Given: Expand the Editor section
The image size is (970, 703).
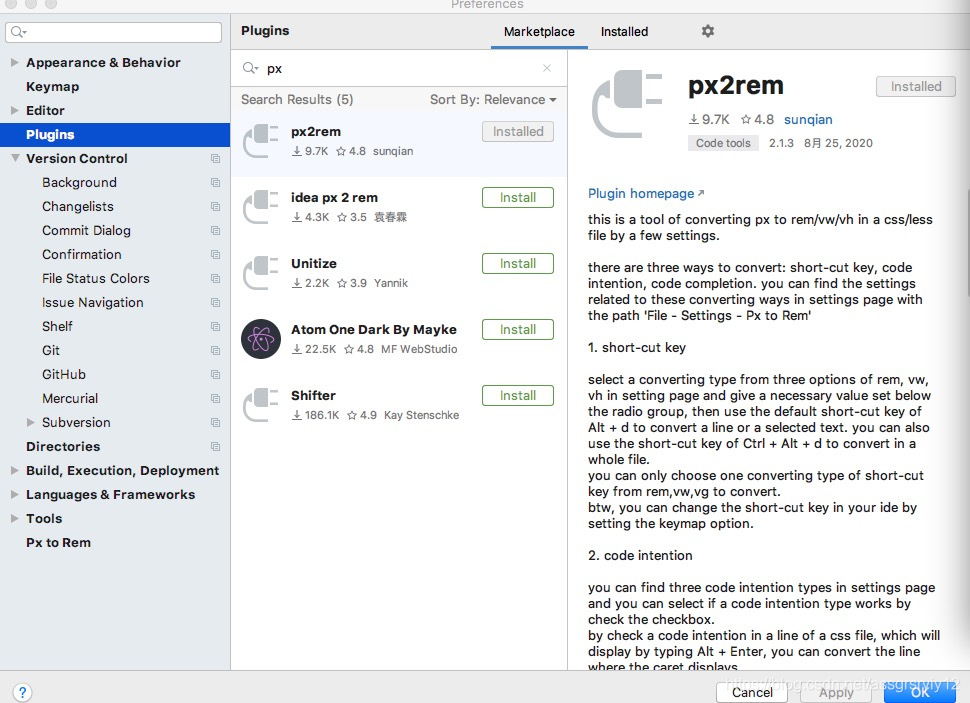Looking at the screenshot, I should (14, 110).
